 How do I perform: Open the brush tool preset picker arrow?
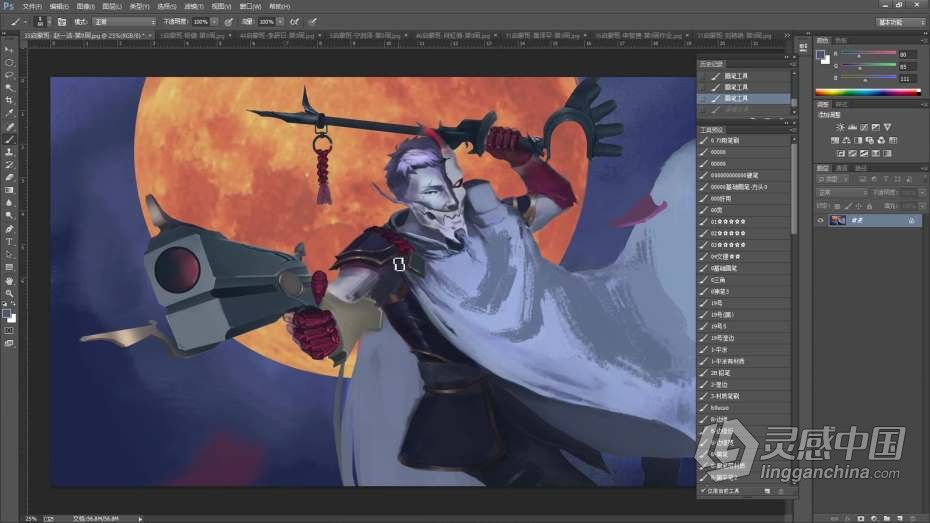pyautogui.click(x=25, y=22)
